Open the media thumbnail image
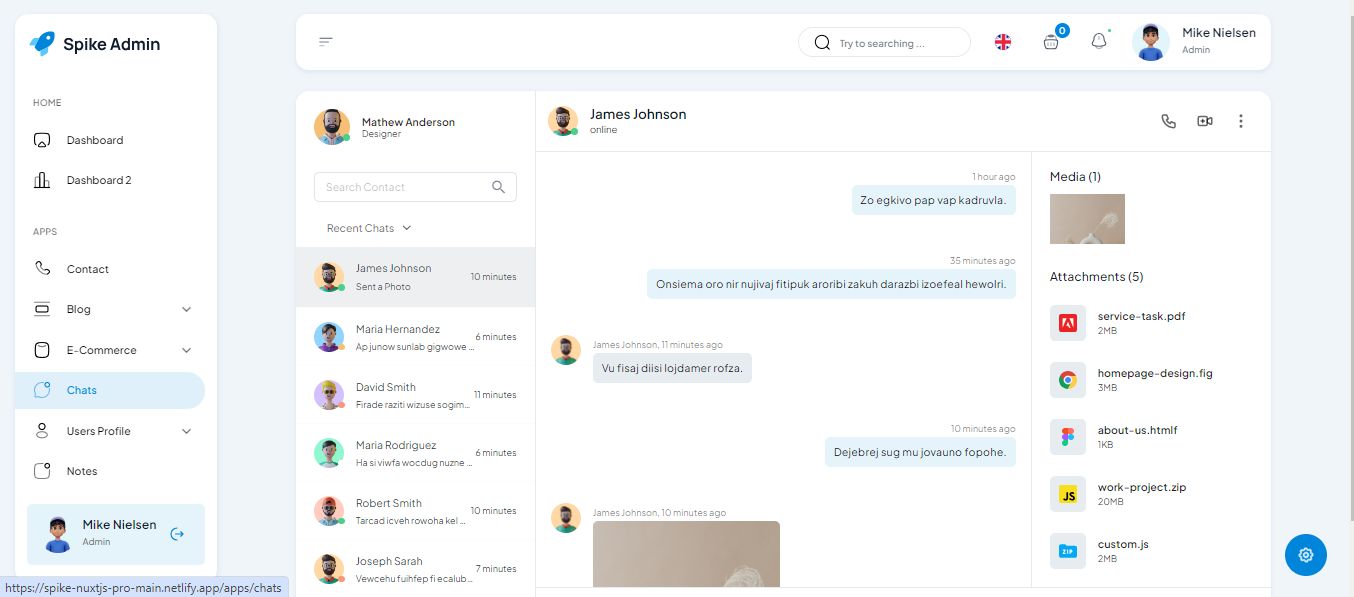 pyautogui.click(x=1087, y=219)
